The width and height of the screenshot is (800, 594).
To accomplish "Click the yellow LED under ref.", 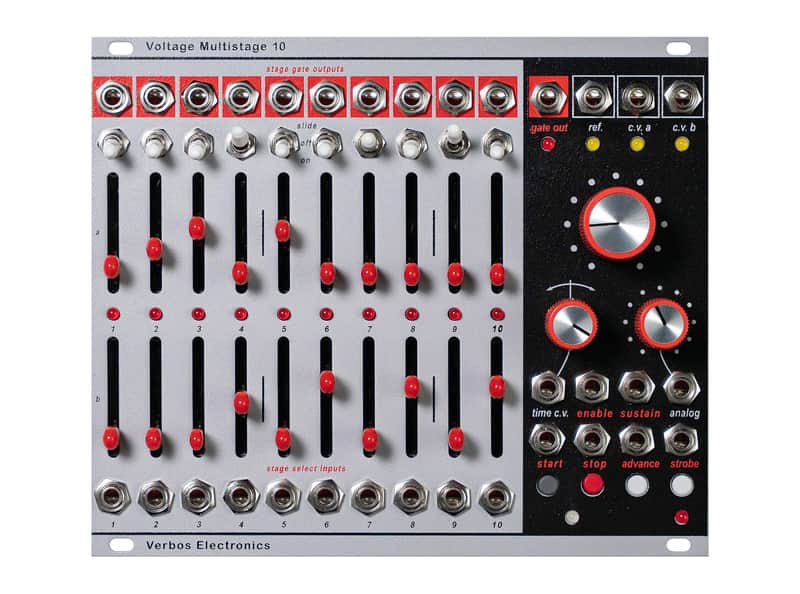I will click(593, 144).
